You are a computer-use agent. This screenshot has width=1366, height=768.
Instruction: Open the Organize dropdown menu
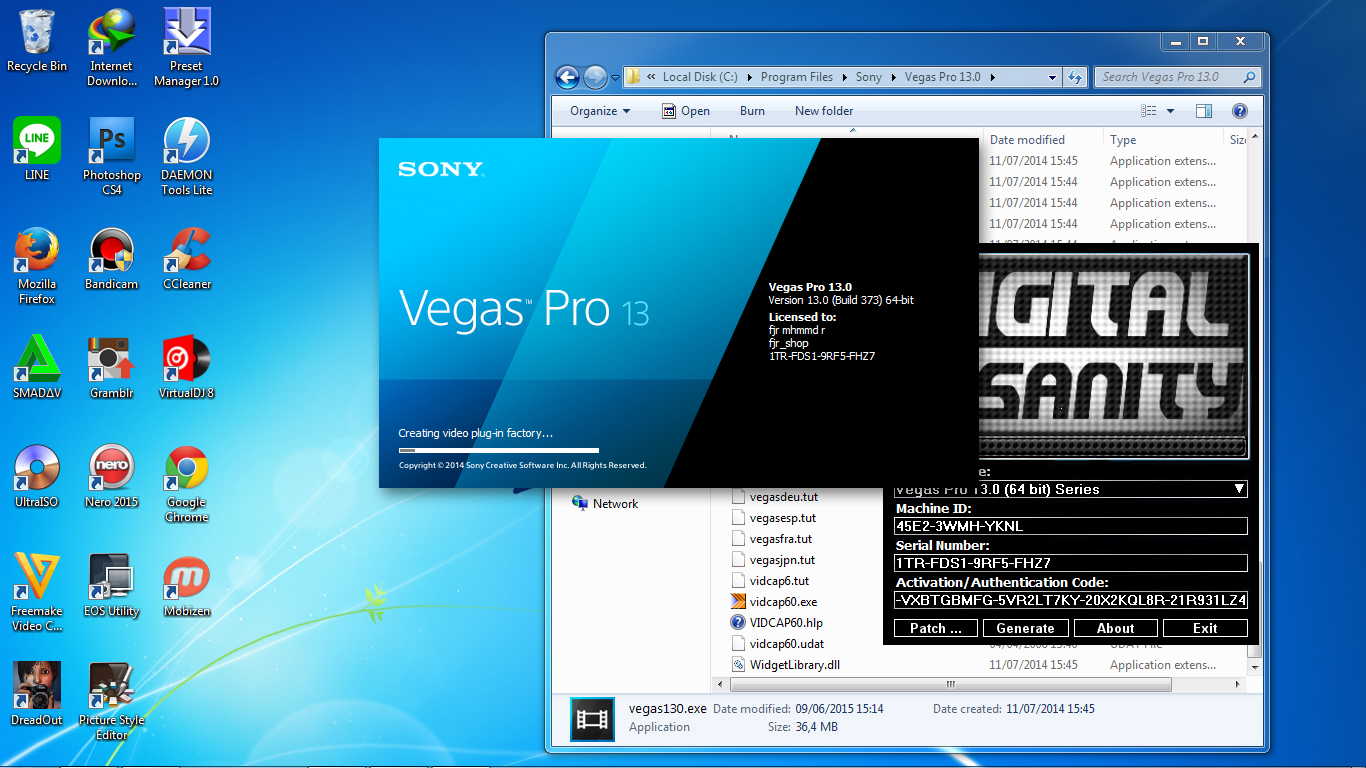[600, 111]
